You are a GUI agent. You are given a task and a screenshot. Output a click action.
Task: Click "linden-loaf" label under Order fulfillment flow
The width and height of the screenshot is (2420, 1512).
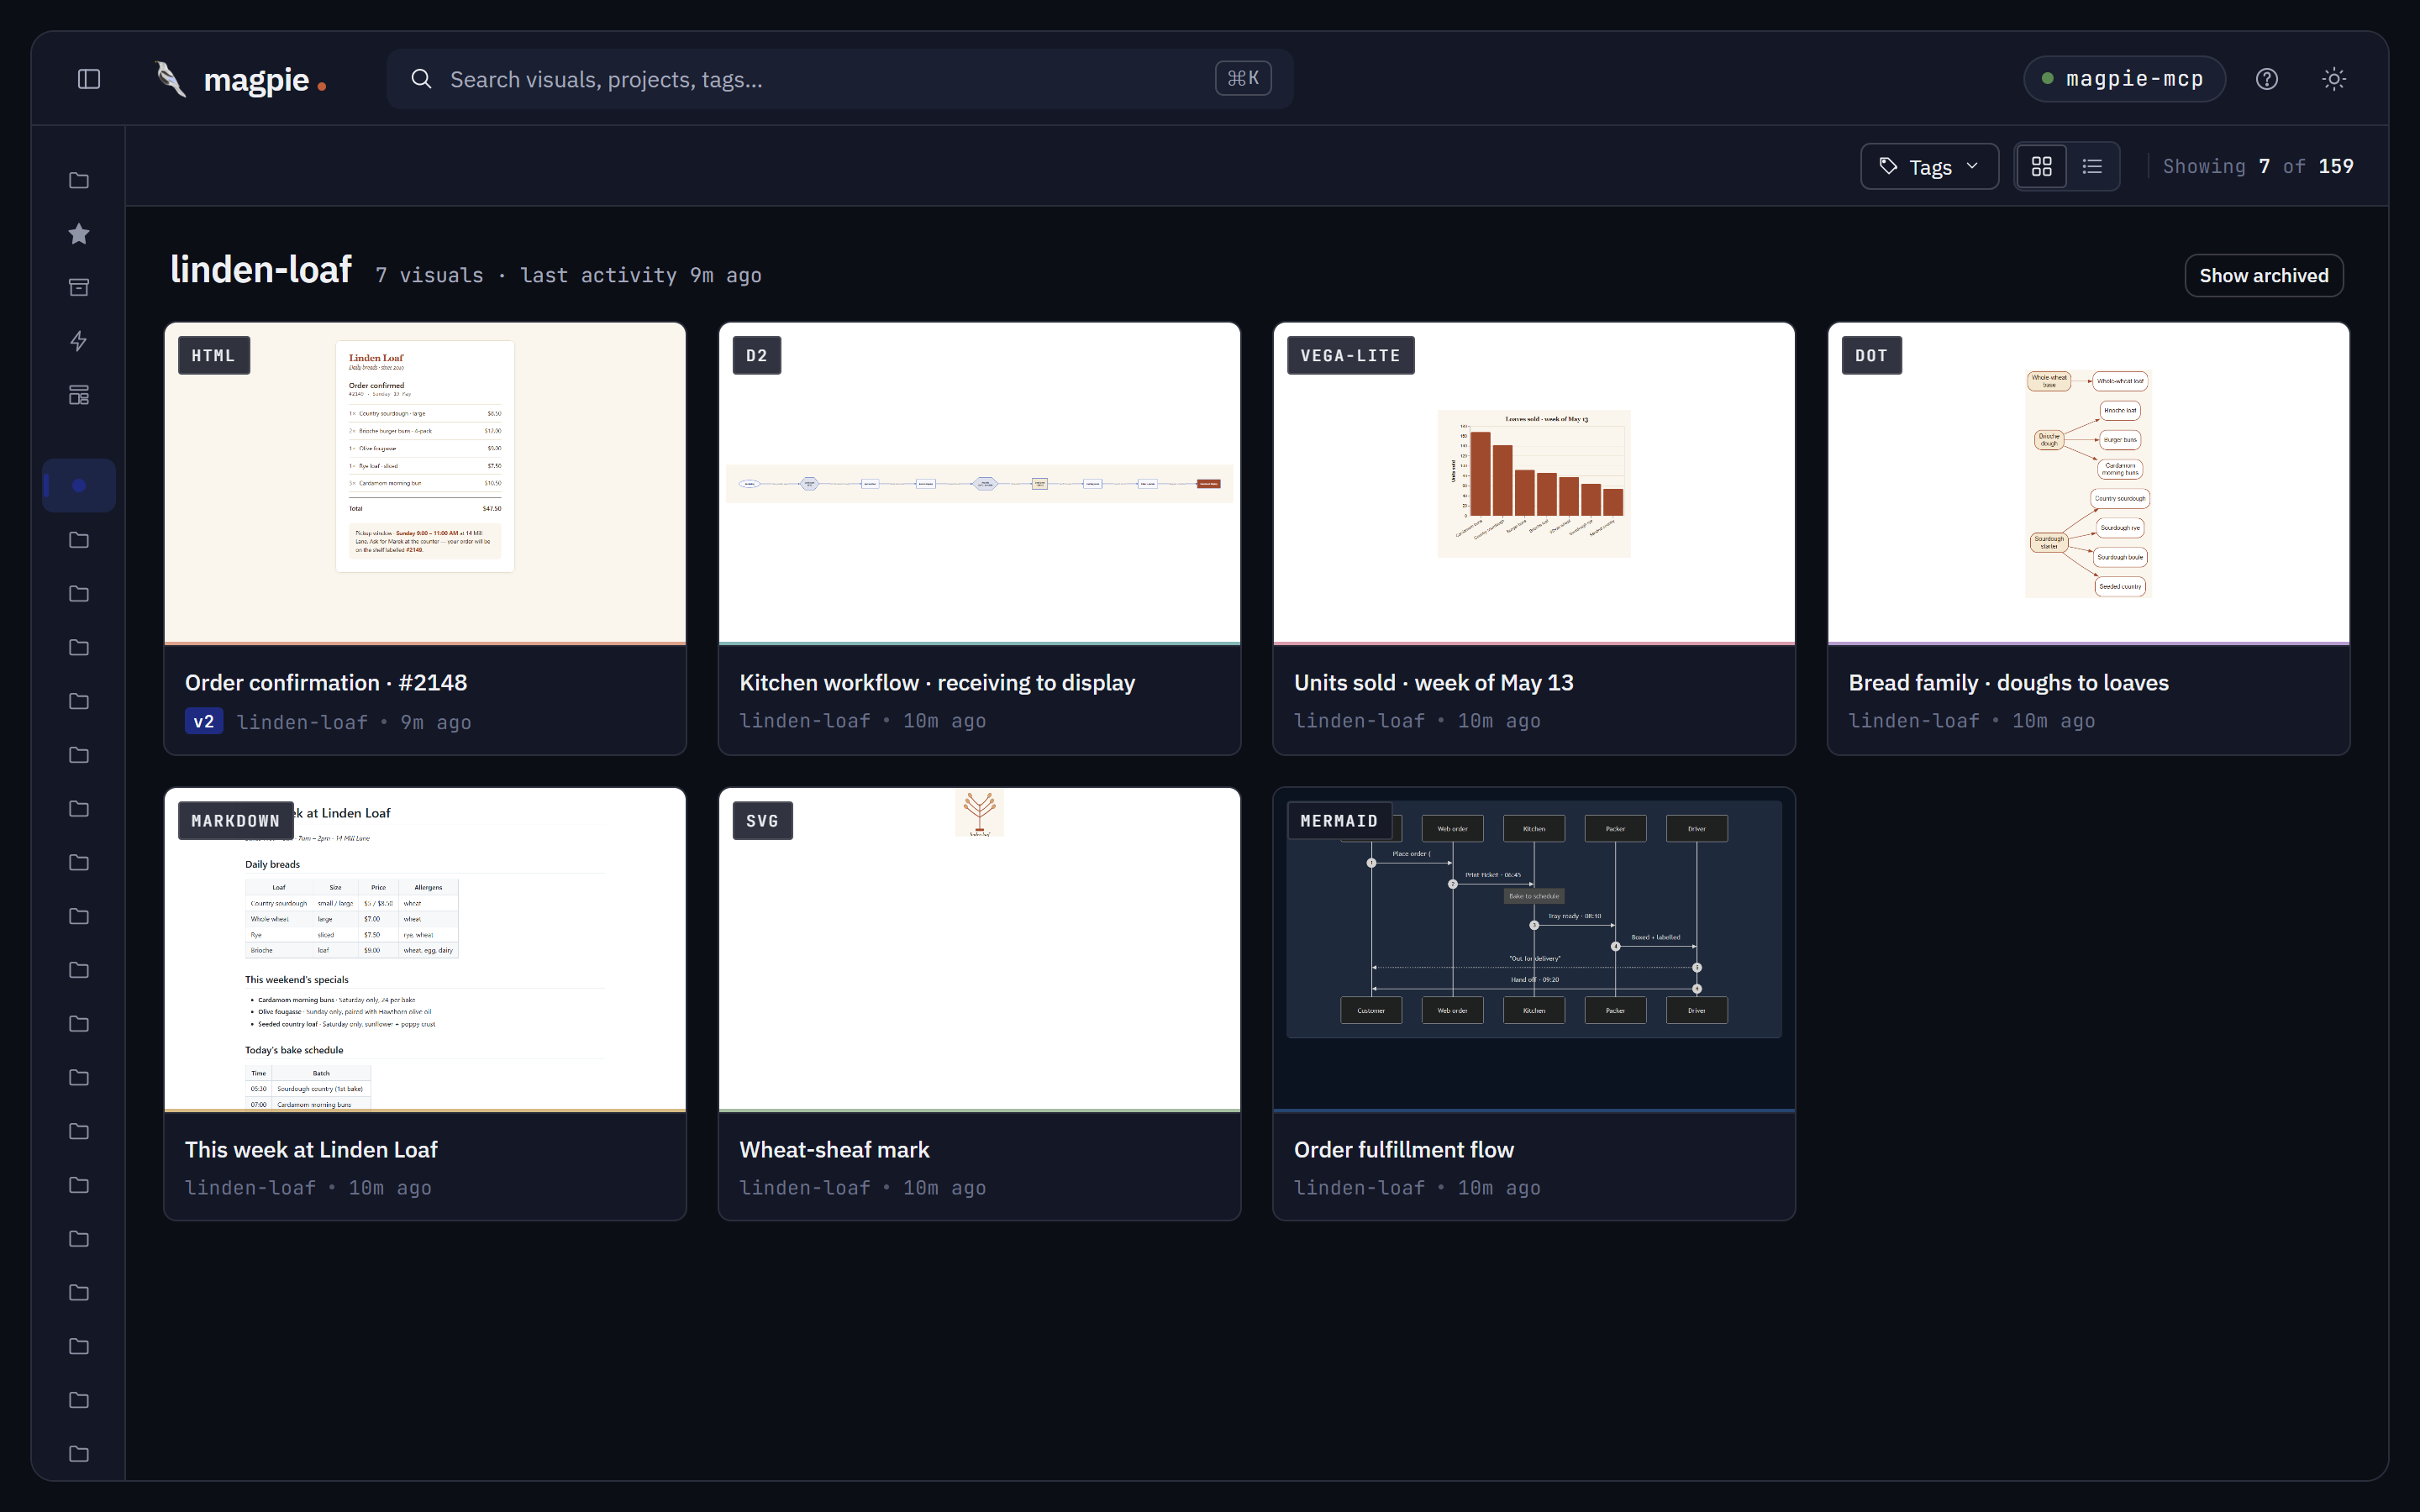[x=1359, y=1188]
